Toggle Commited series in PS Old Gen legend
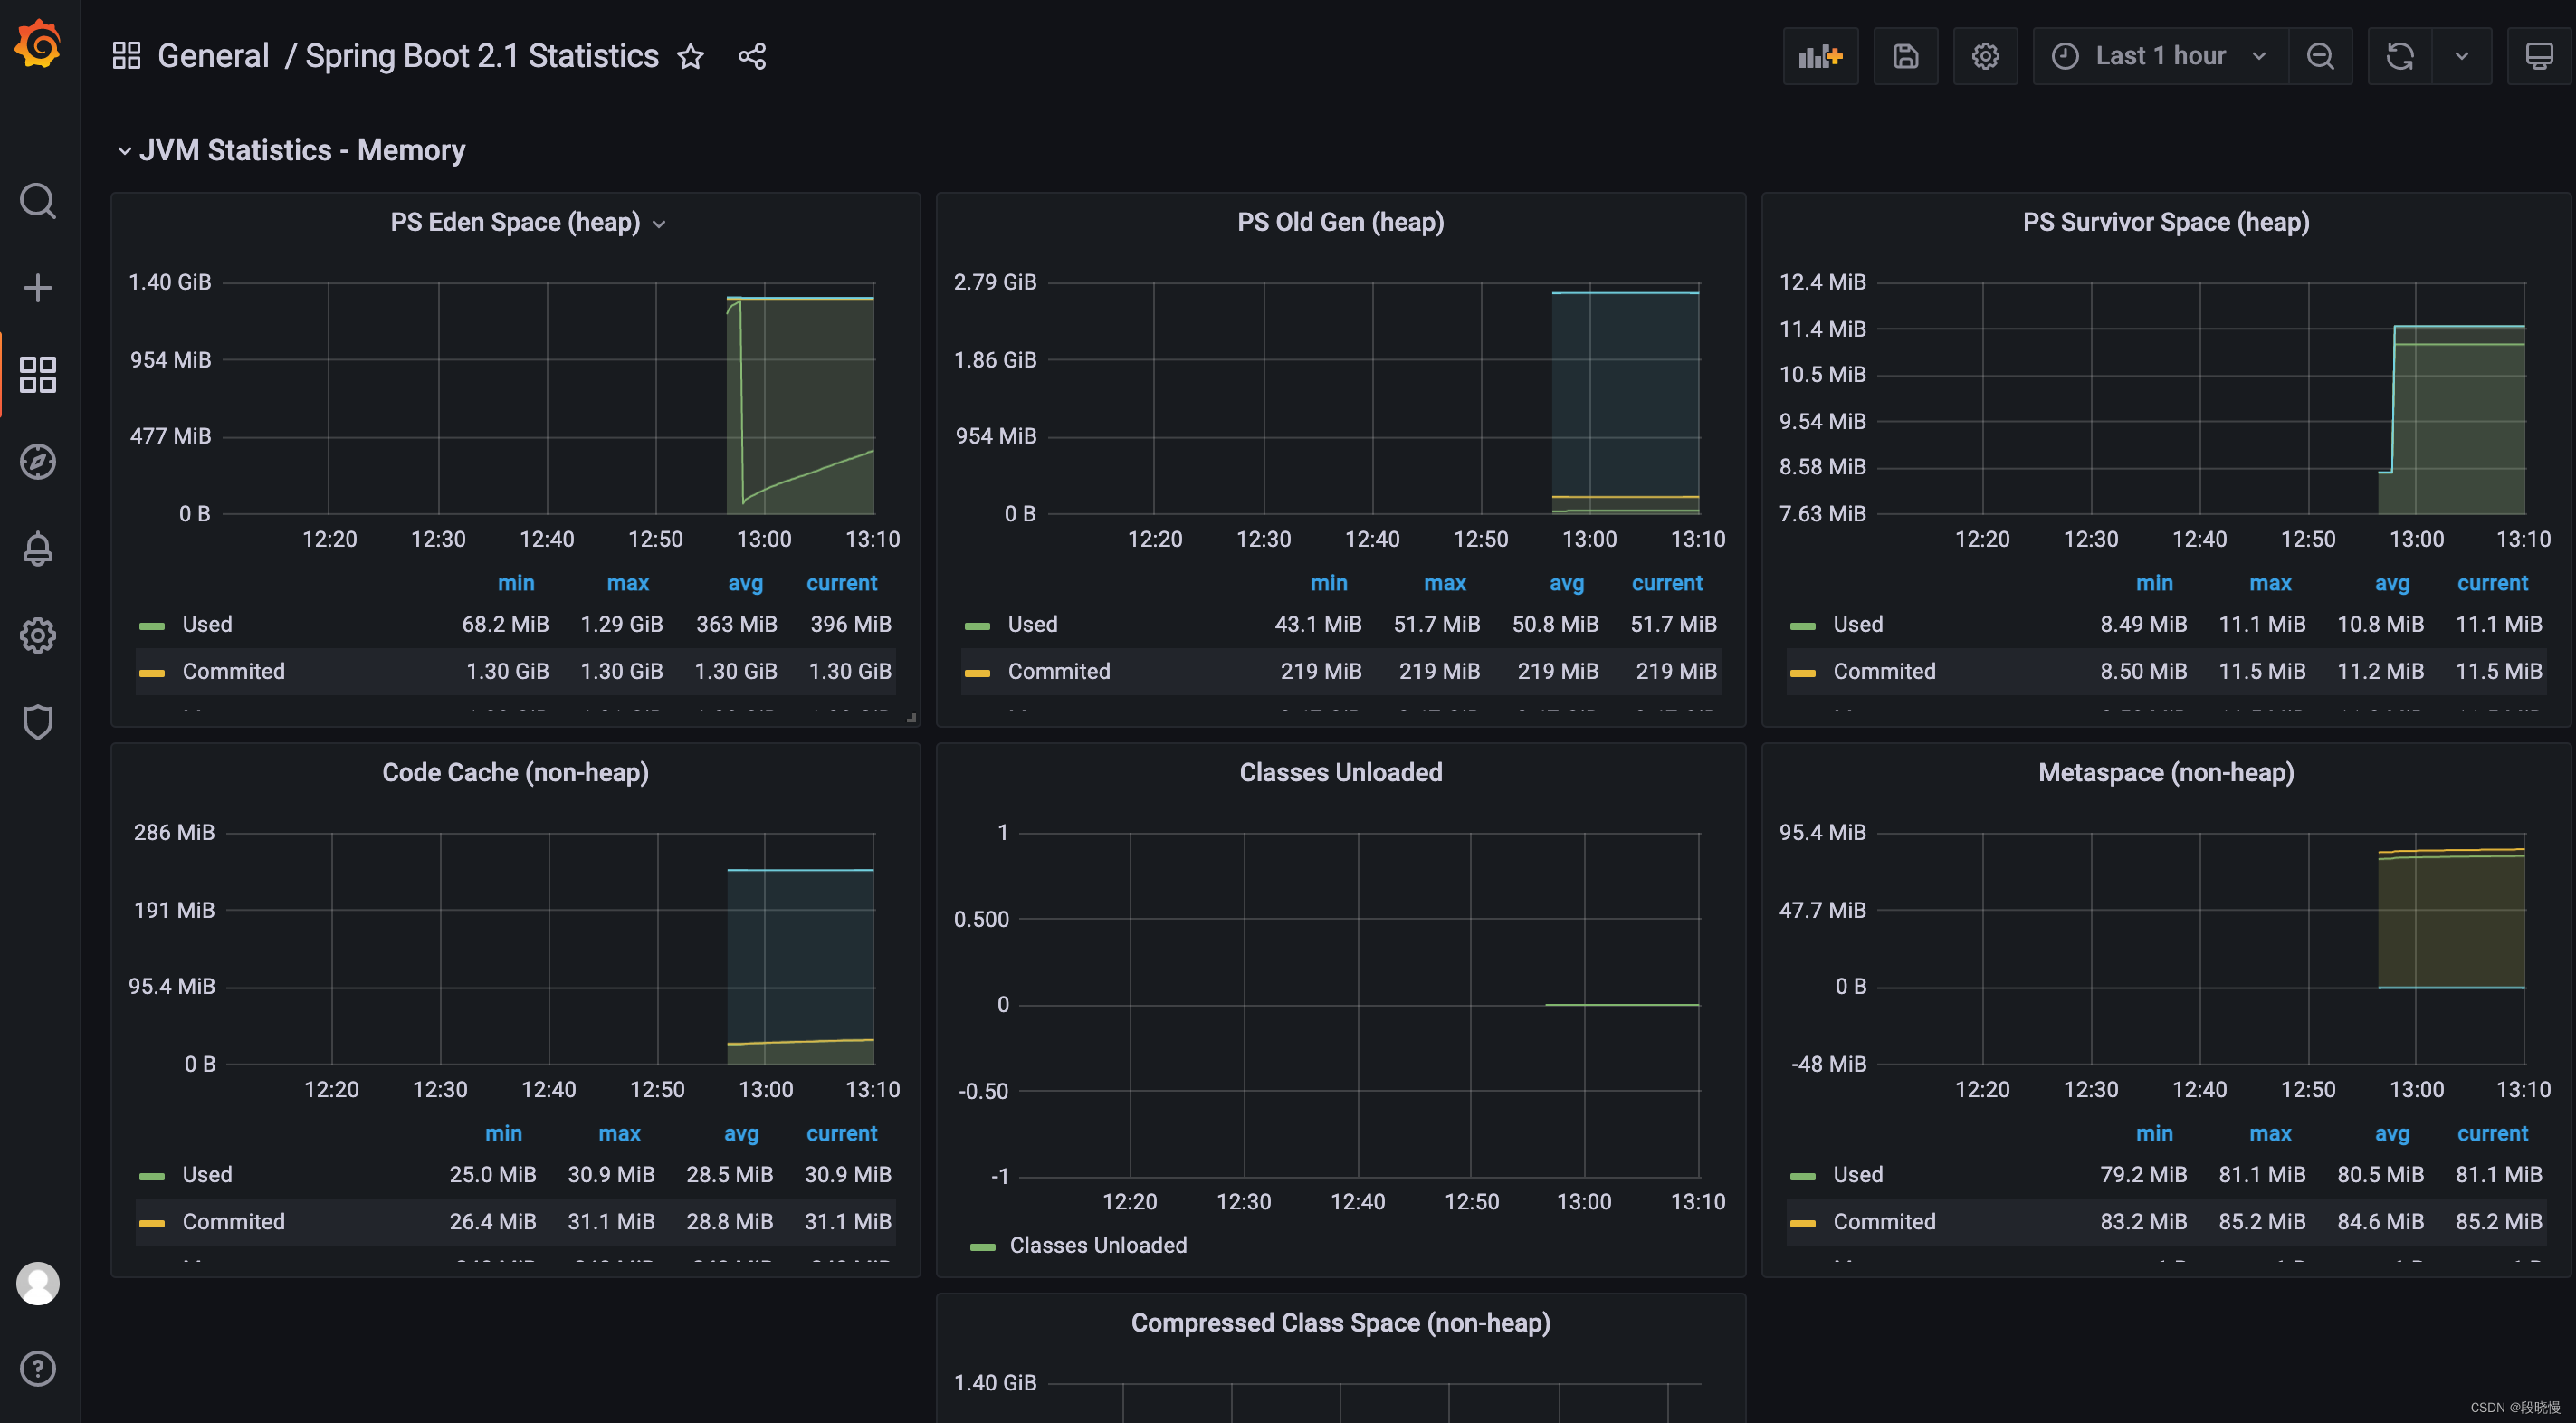 point(1059,671)
